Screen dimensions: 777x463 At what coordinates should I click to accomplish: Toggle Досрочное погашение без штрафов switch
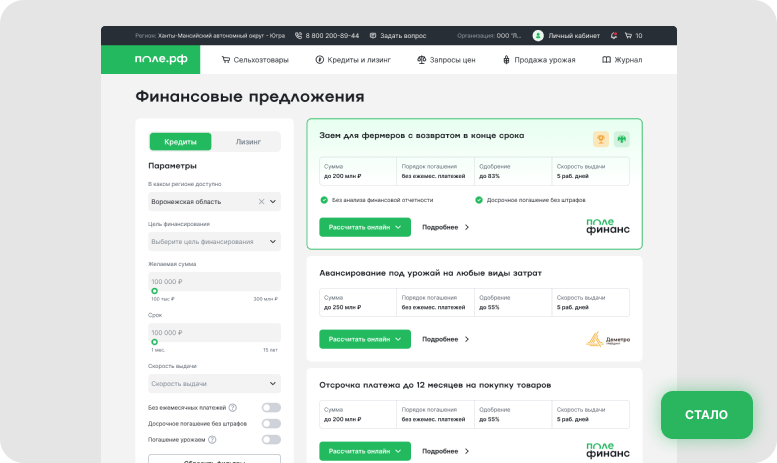point(271,423)
